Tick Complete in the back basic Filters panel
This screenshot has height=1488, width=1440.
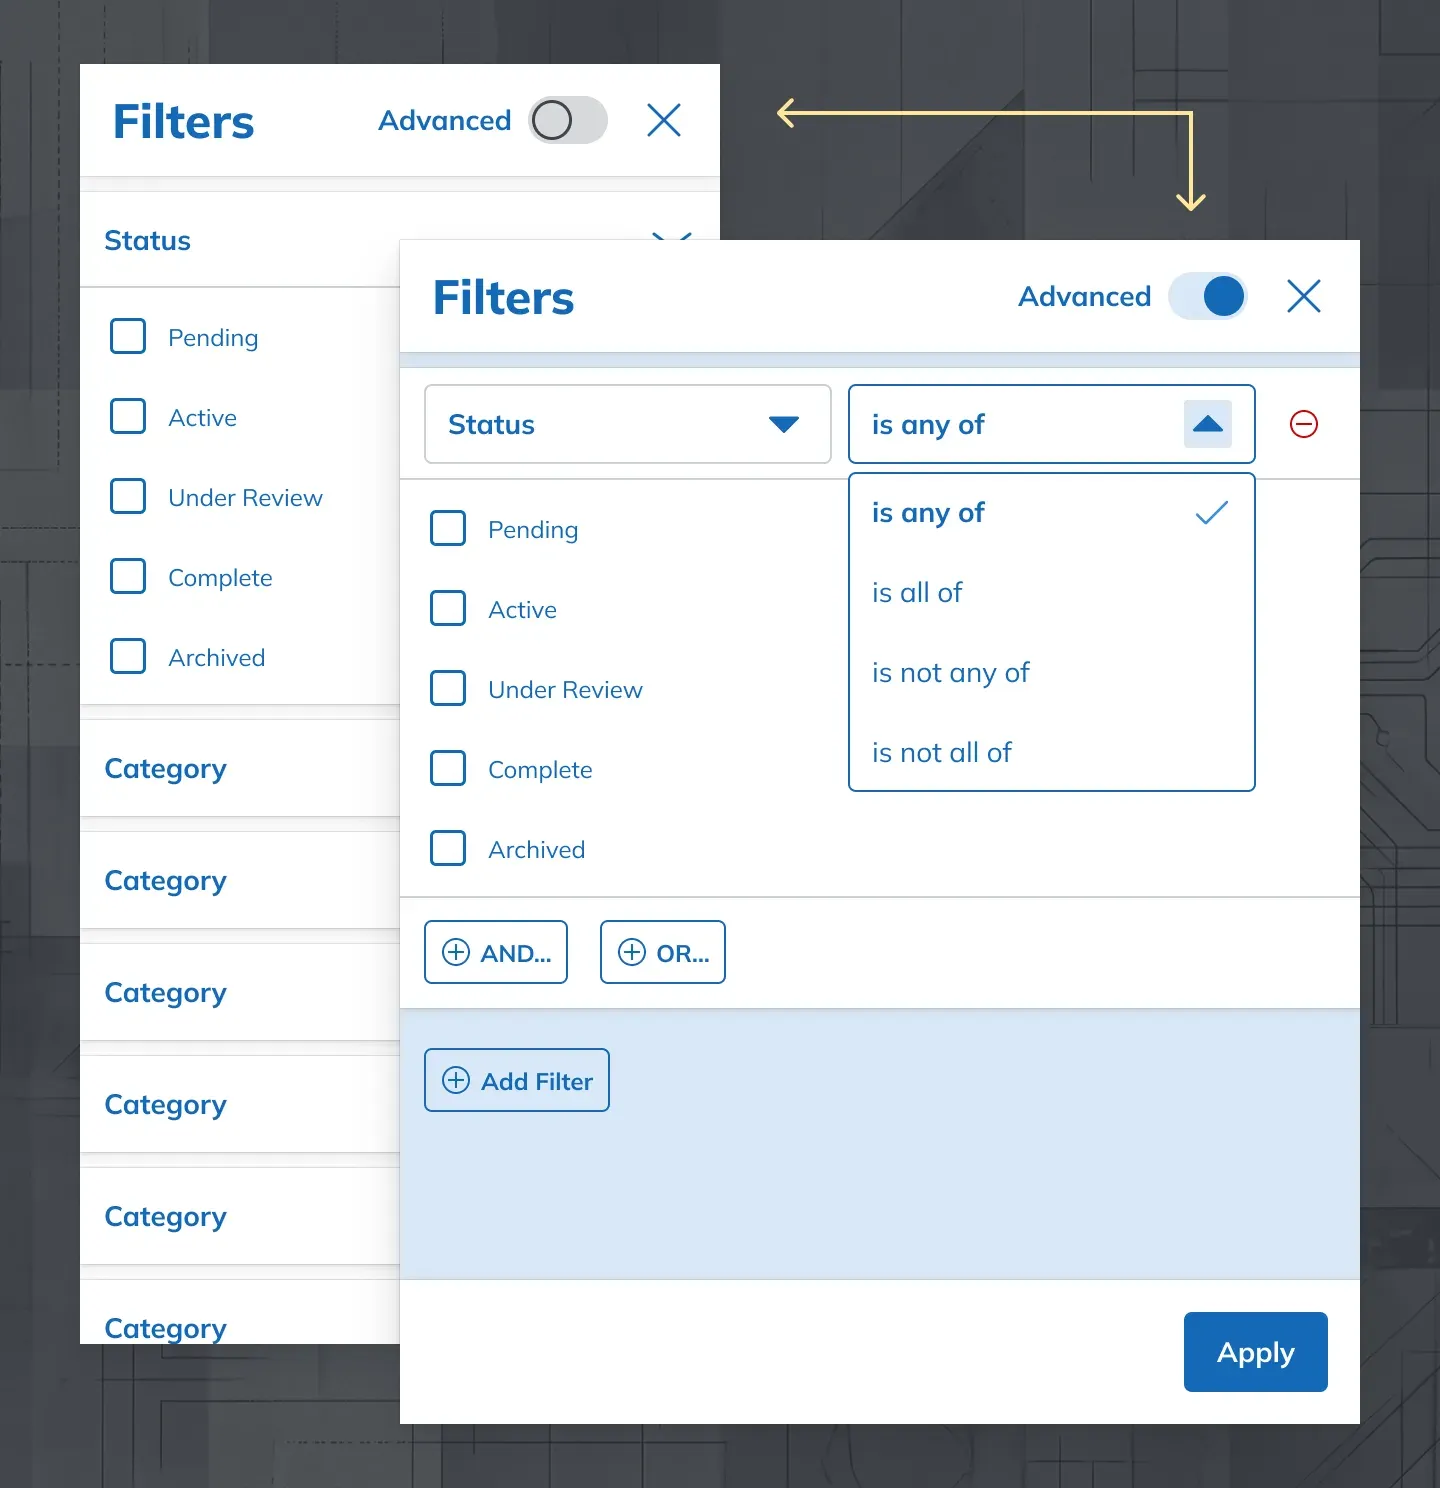point(128,576)
